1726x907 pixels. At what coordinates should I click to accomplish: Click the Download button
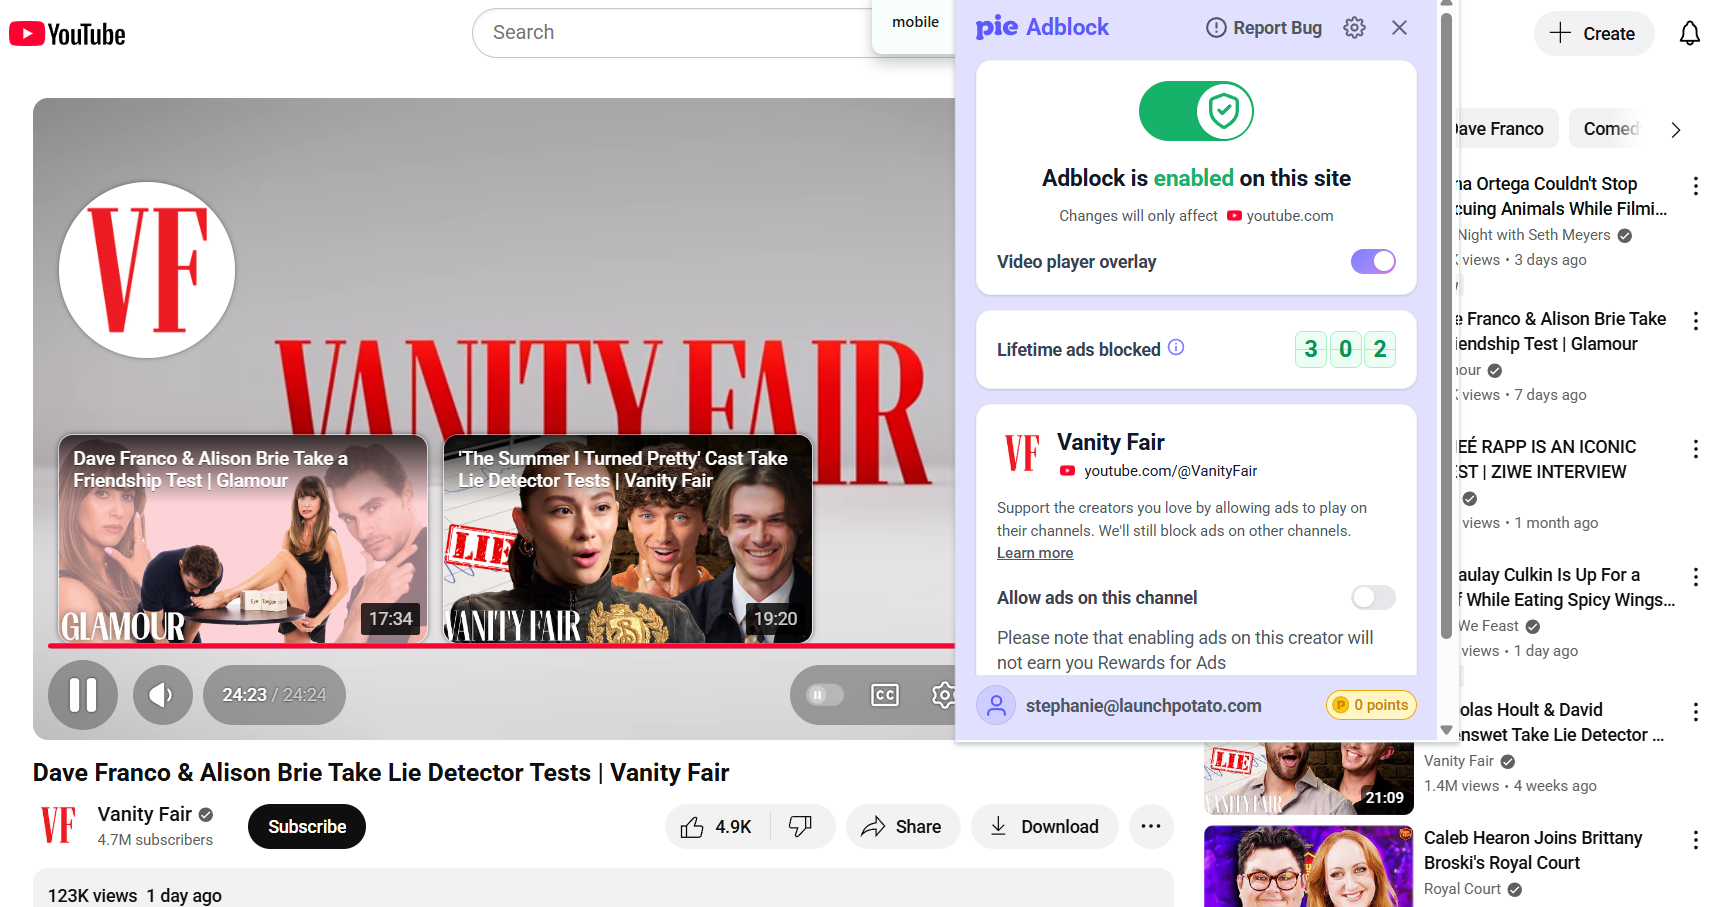pos(1044,827)
